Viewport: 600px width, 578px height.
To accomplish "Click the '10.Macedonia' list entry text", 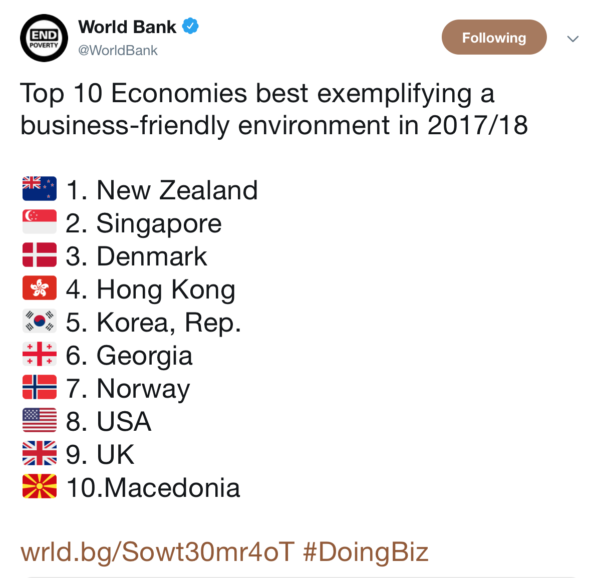I will click(x=153, y=488).
